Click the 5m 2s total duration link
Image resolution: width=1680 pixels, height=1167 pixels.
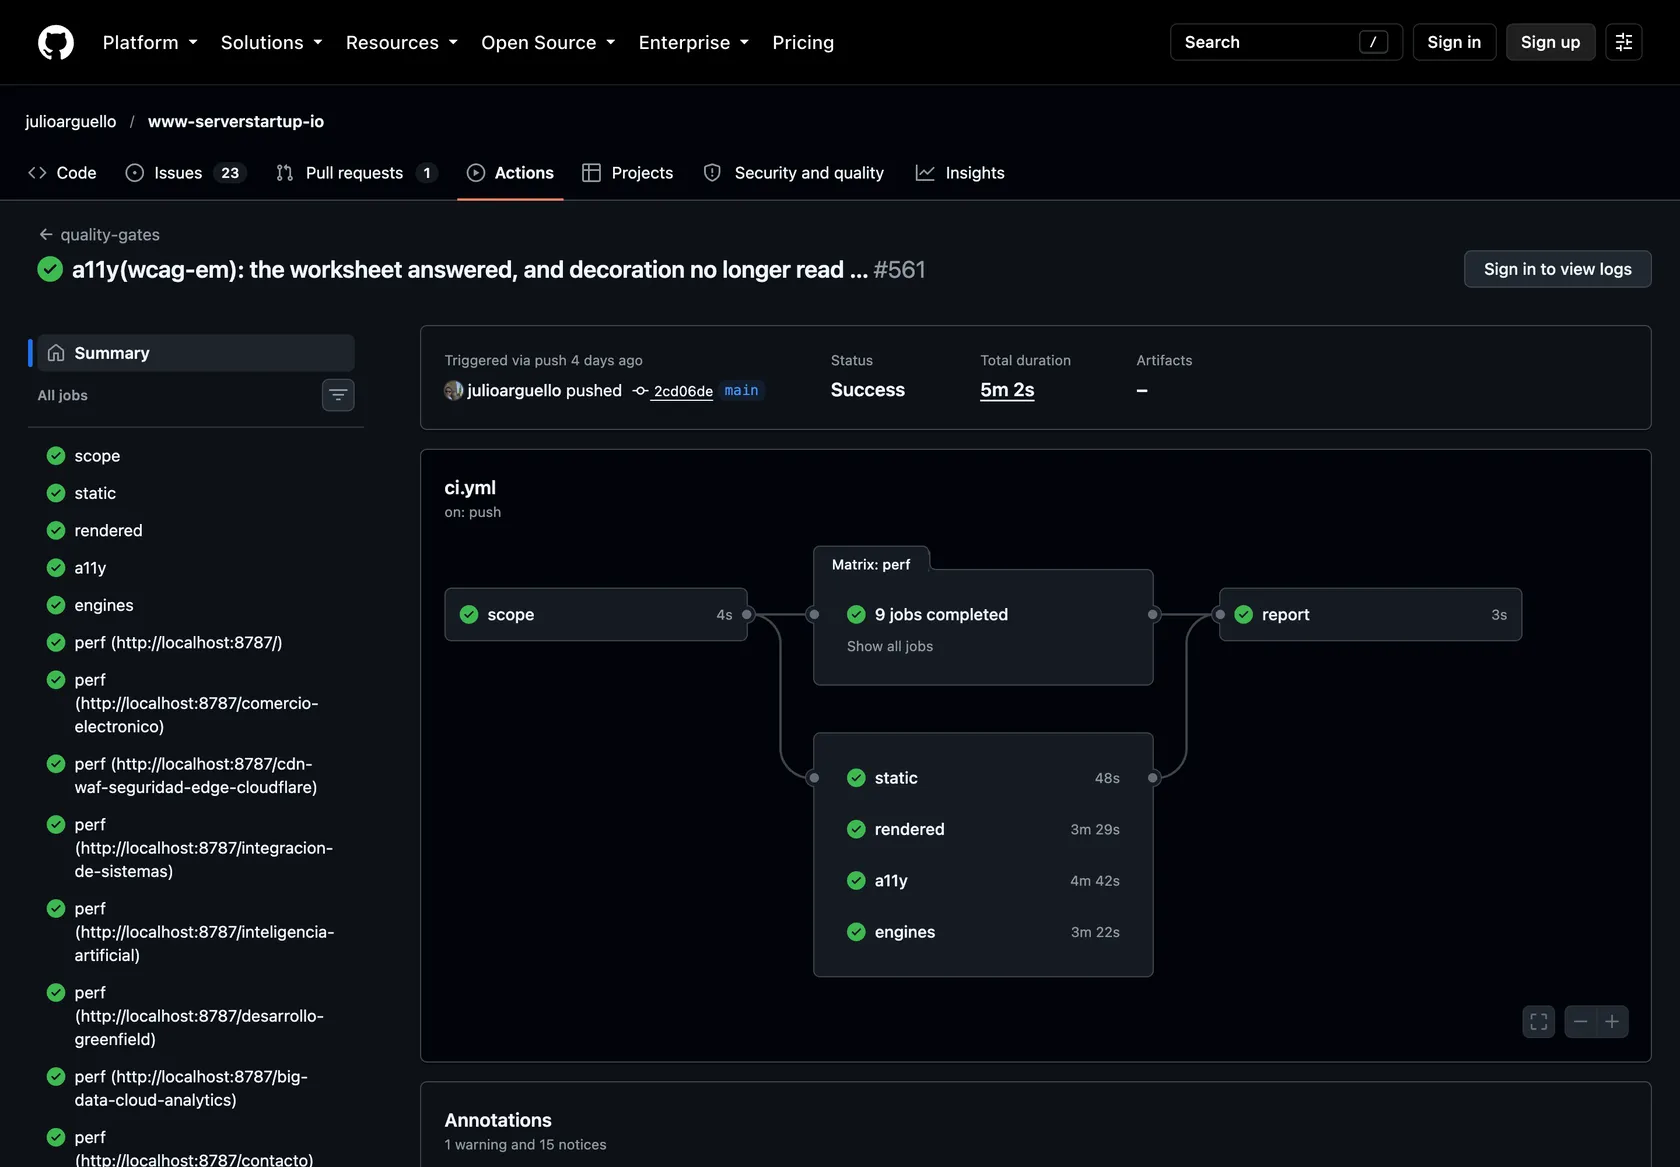(1007, 390)
